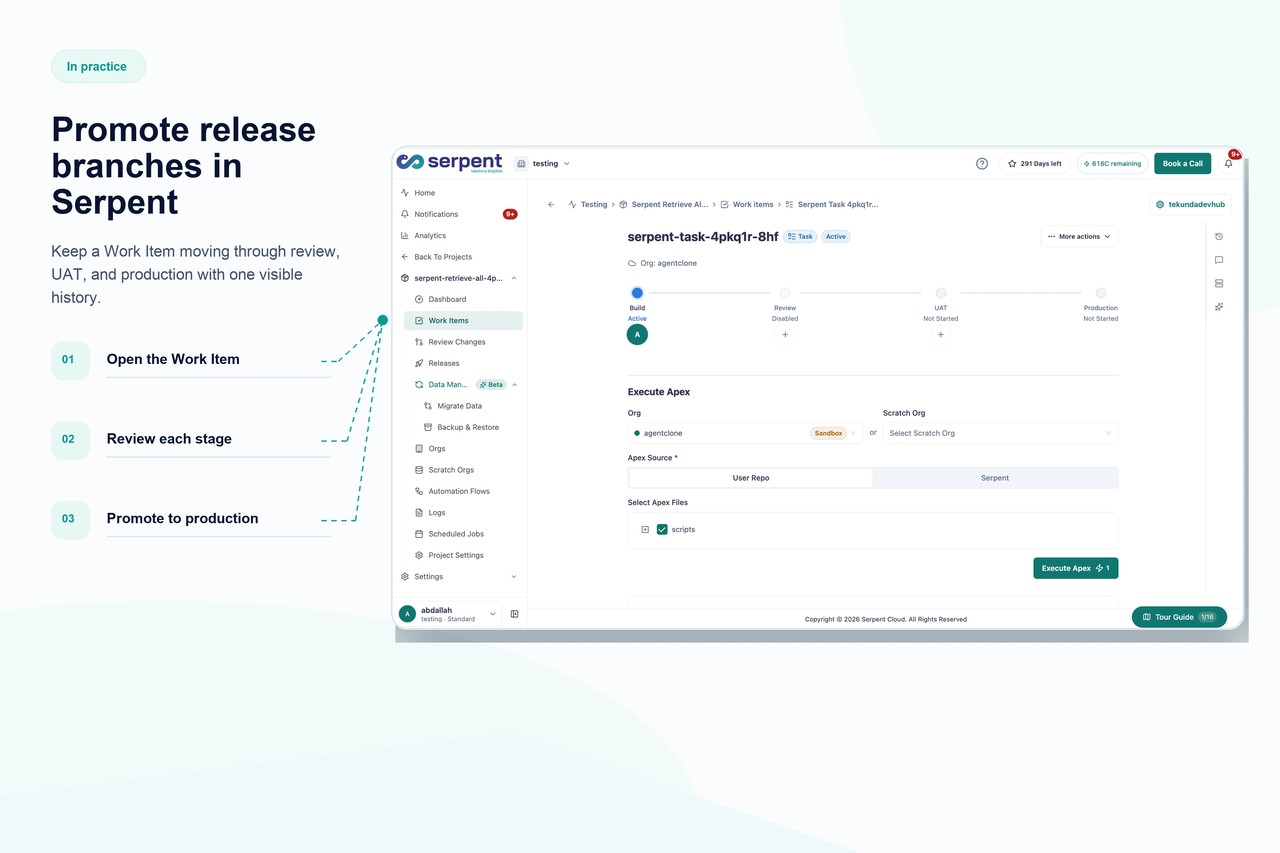Viewport: 1280px width, 853px height.
Task: Open Analytics in the sidebar
Action: coord(460,236)
